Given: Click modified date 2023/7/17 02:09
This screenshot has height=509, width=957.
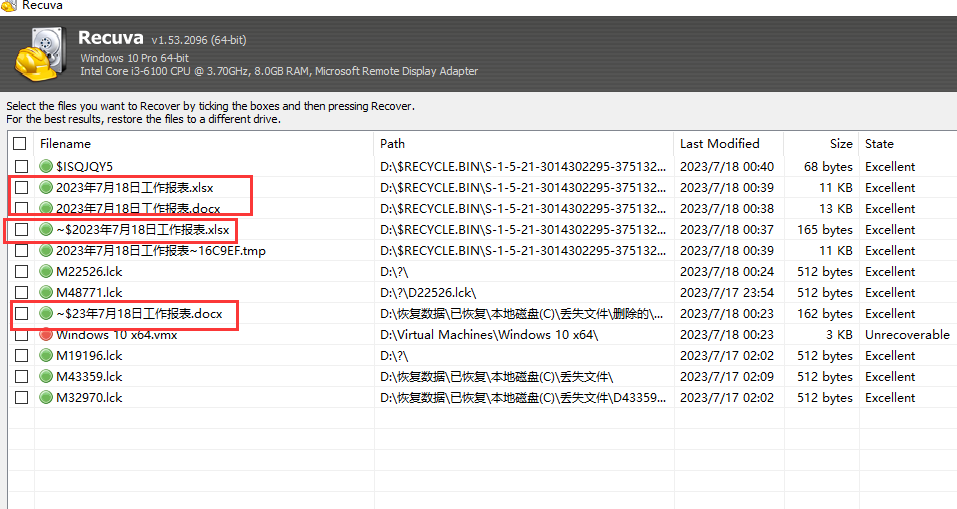Looking at the screenshot, I should click(x=727, y=377).
